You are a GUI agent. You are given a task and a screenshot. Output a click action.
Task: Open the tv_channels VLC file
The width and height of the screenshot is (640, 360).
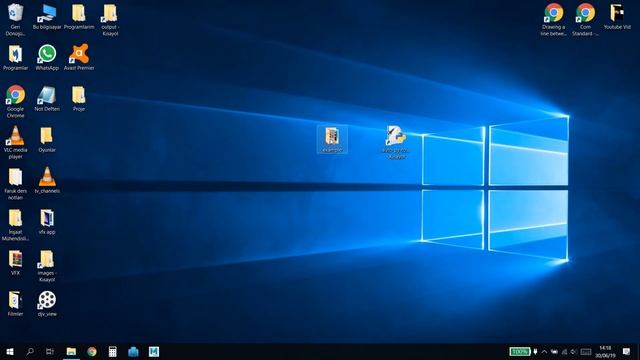(x=47, y=180)
